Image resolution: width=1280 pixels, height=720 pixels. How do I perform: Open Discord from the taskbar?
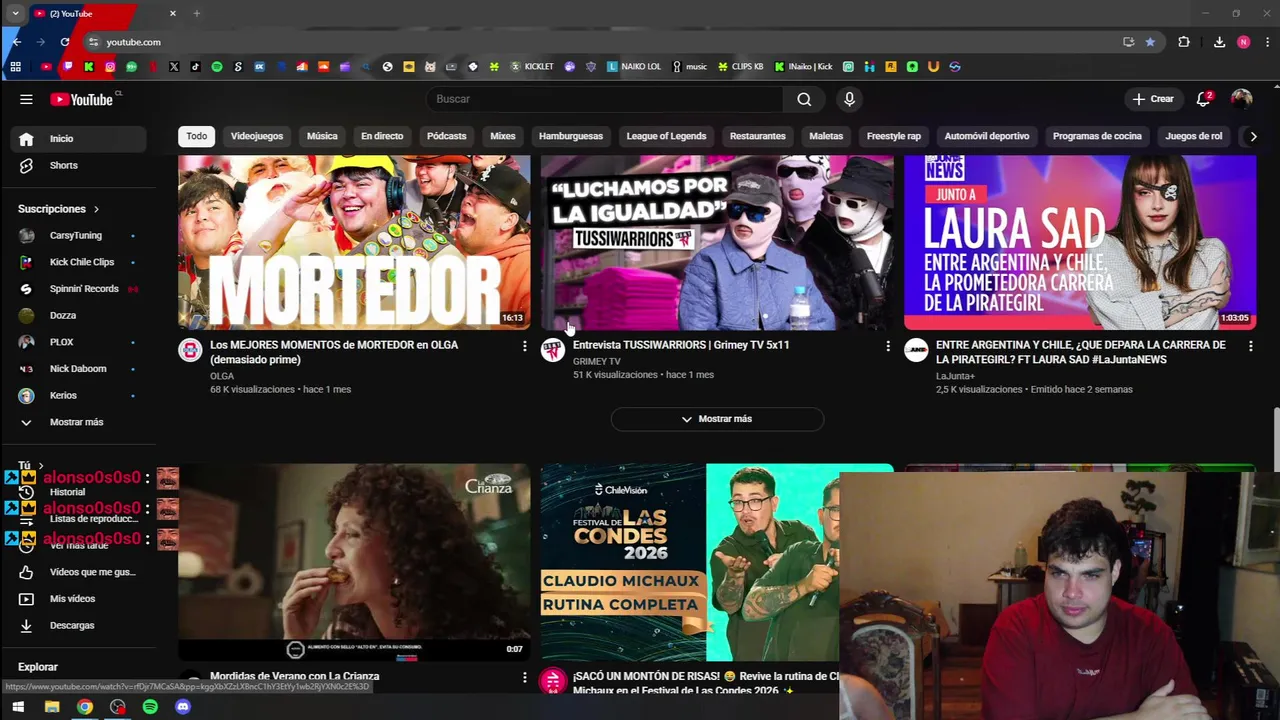(x=182, y=707)
